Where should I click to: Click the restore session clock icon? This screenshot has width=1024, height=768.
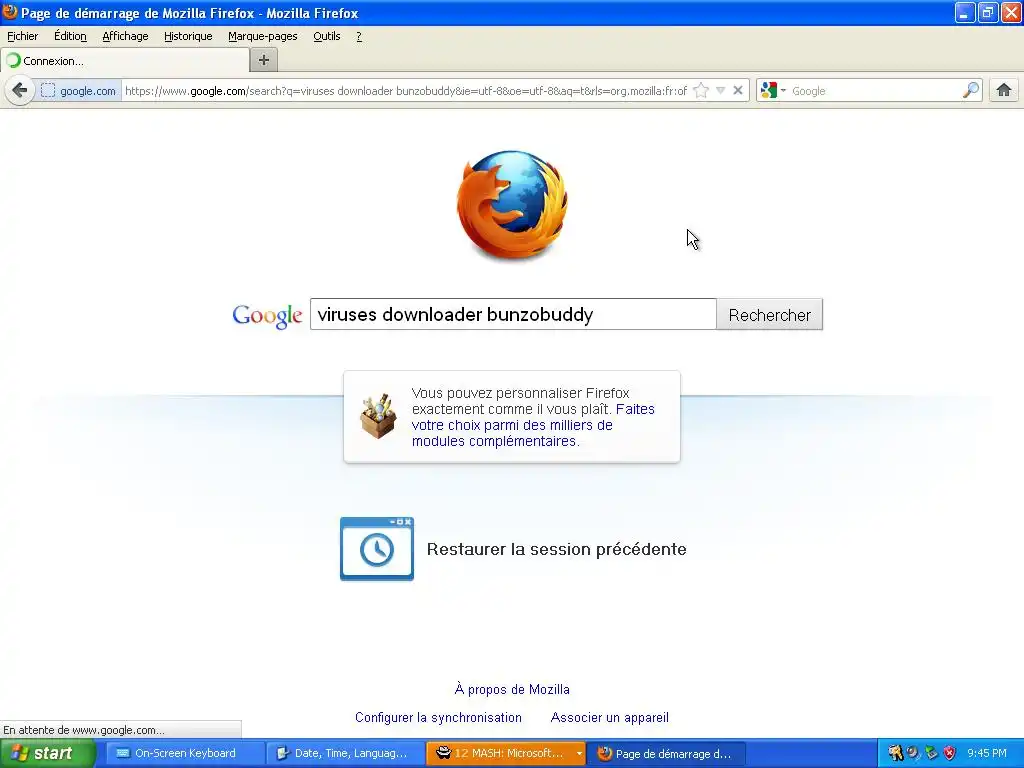click(377, 549)
